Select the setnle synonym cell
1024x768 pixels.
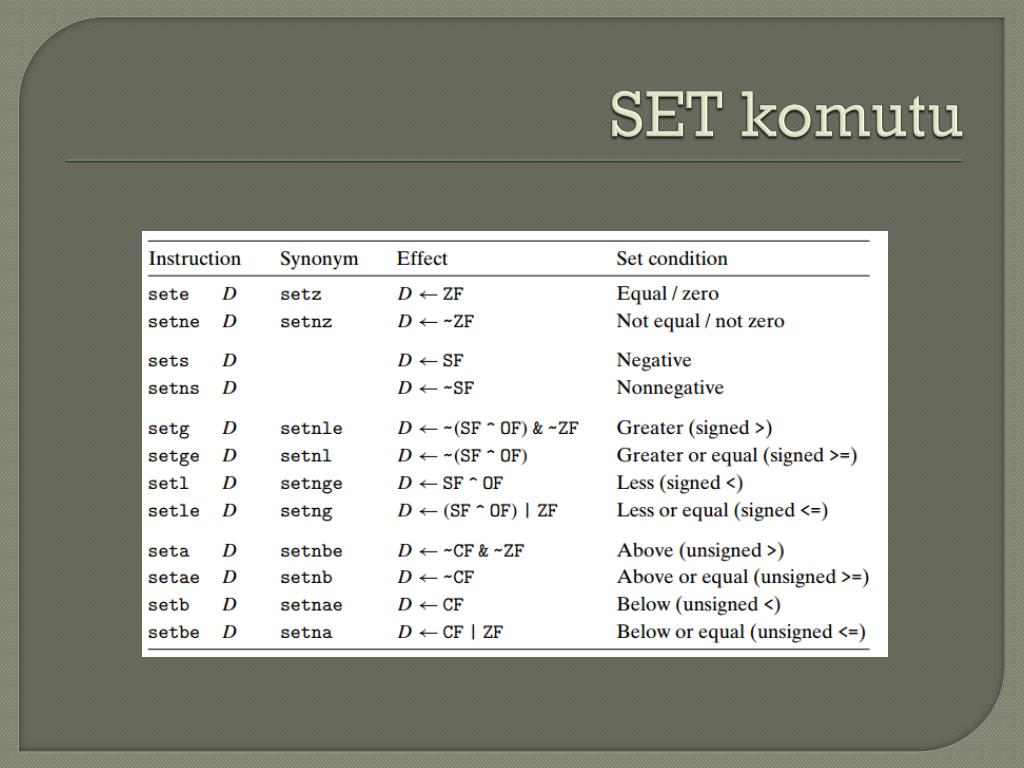click(x=312, y=428)
